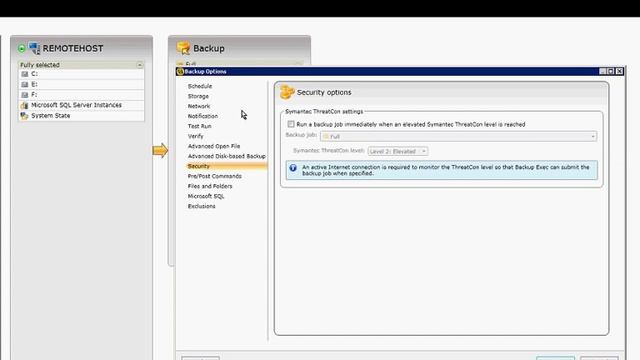Open the Verify options page
640x360 pixels.
click(x=196, y=136)
